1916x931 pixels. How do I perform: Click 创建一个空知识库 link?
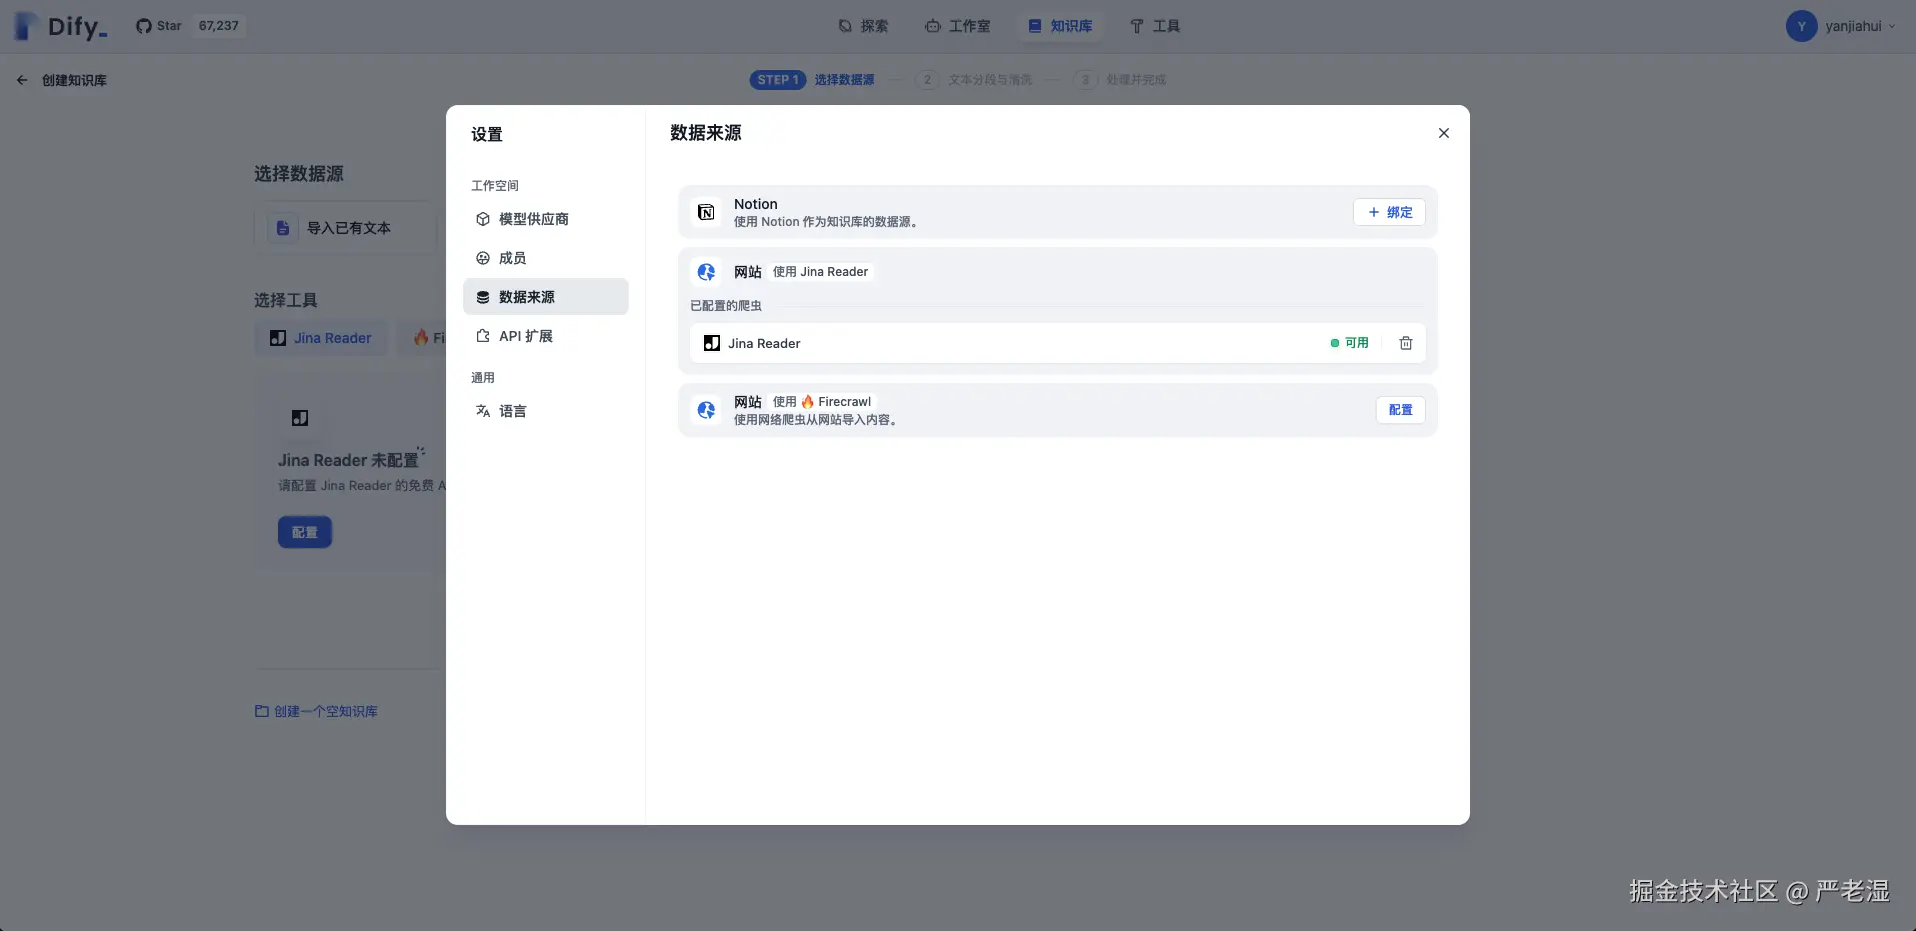point(316,711)
